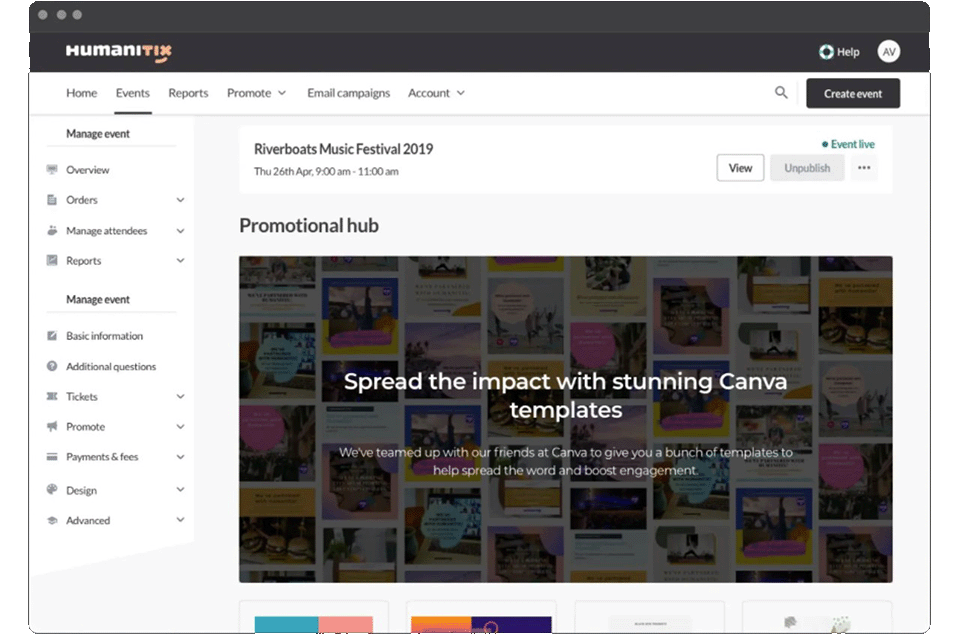Open Help via the lifebuoy icon

click(826, 52)
